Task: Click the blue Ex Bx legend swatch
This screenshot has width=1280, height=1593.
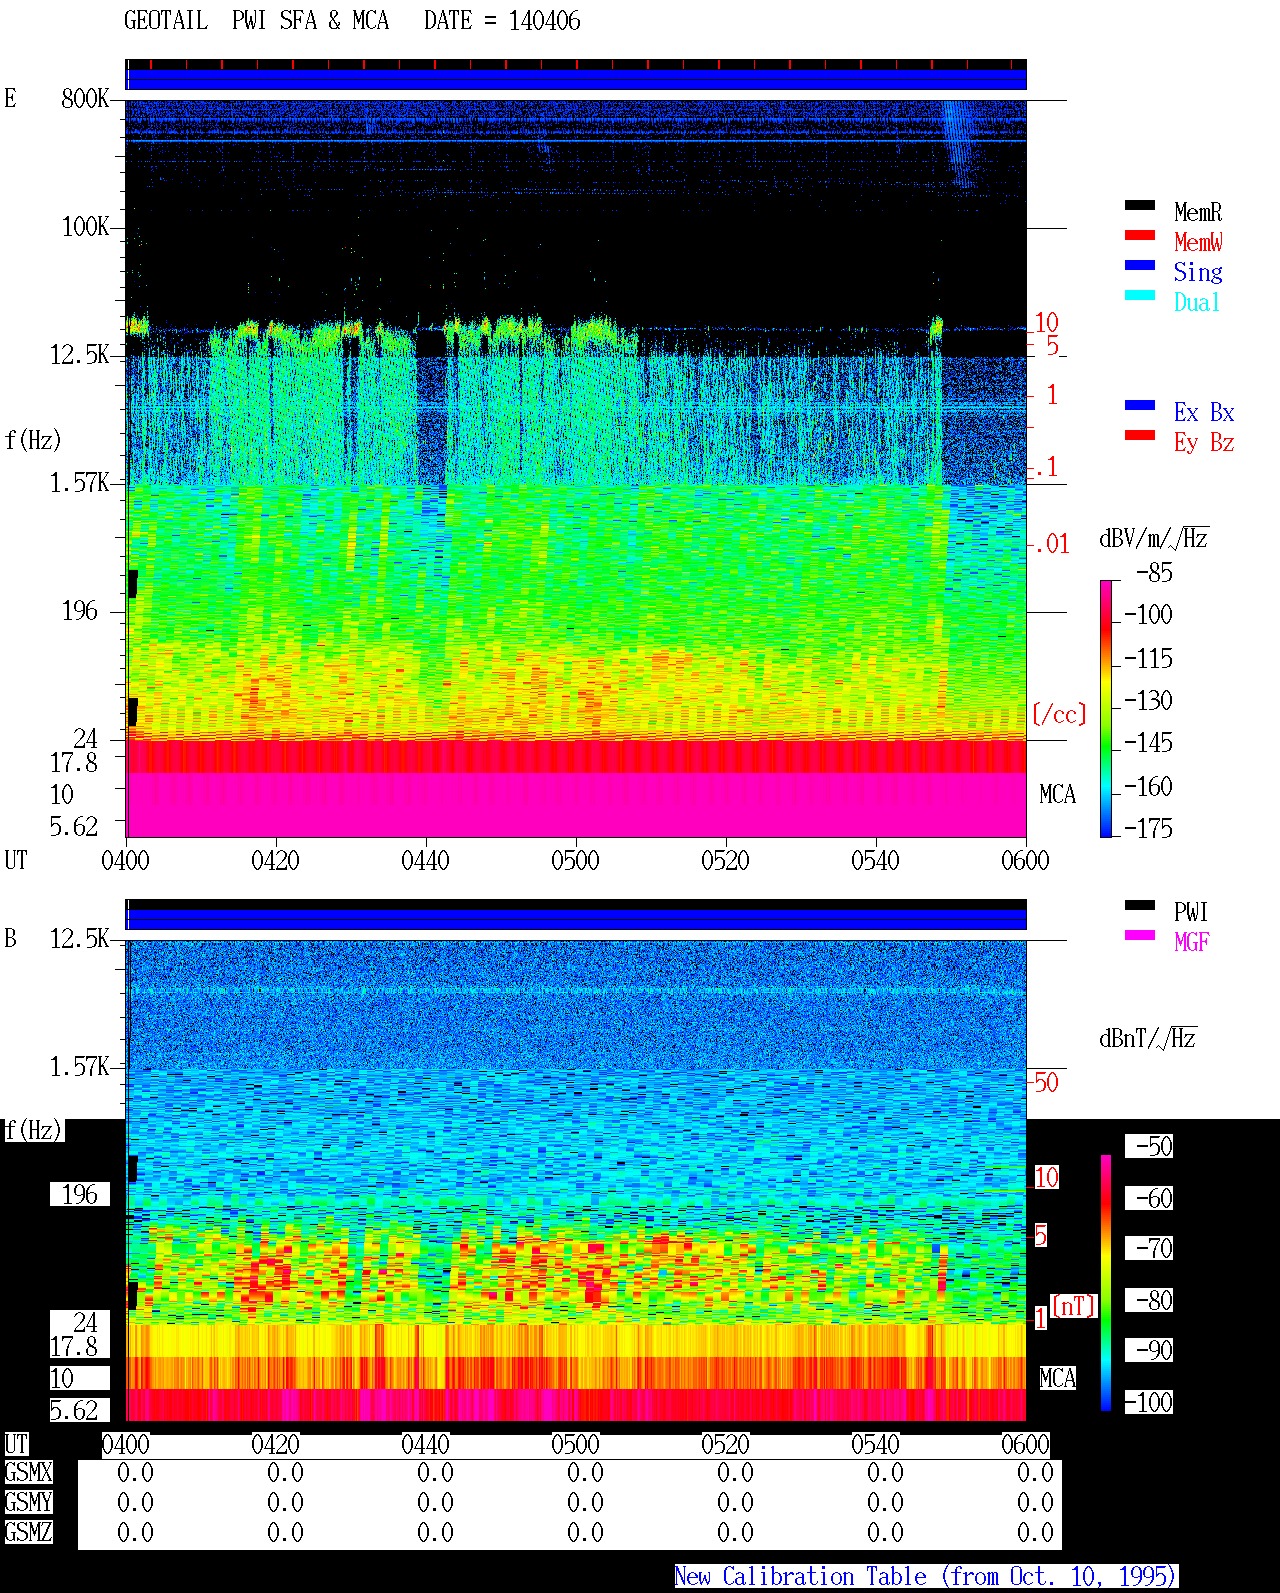Action: tap(1139, 405)
